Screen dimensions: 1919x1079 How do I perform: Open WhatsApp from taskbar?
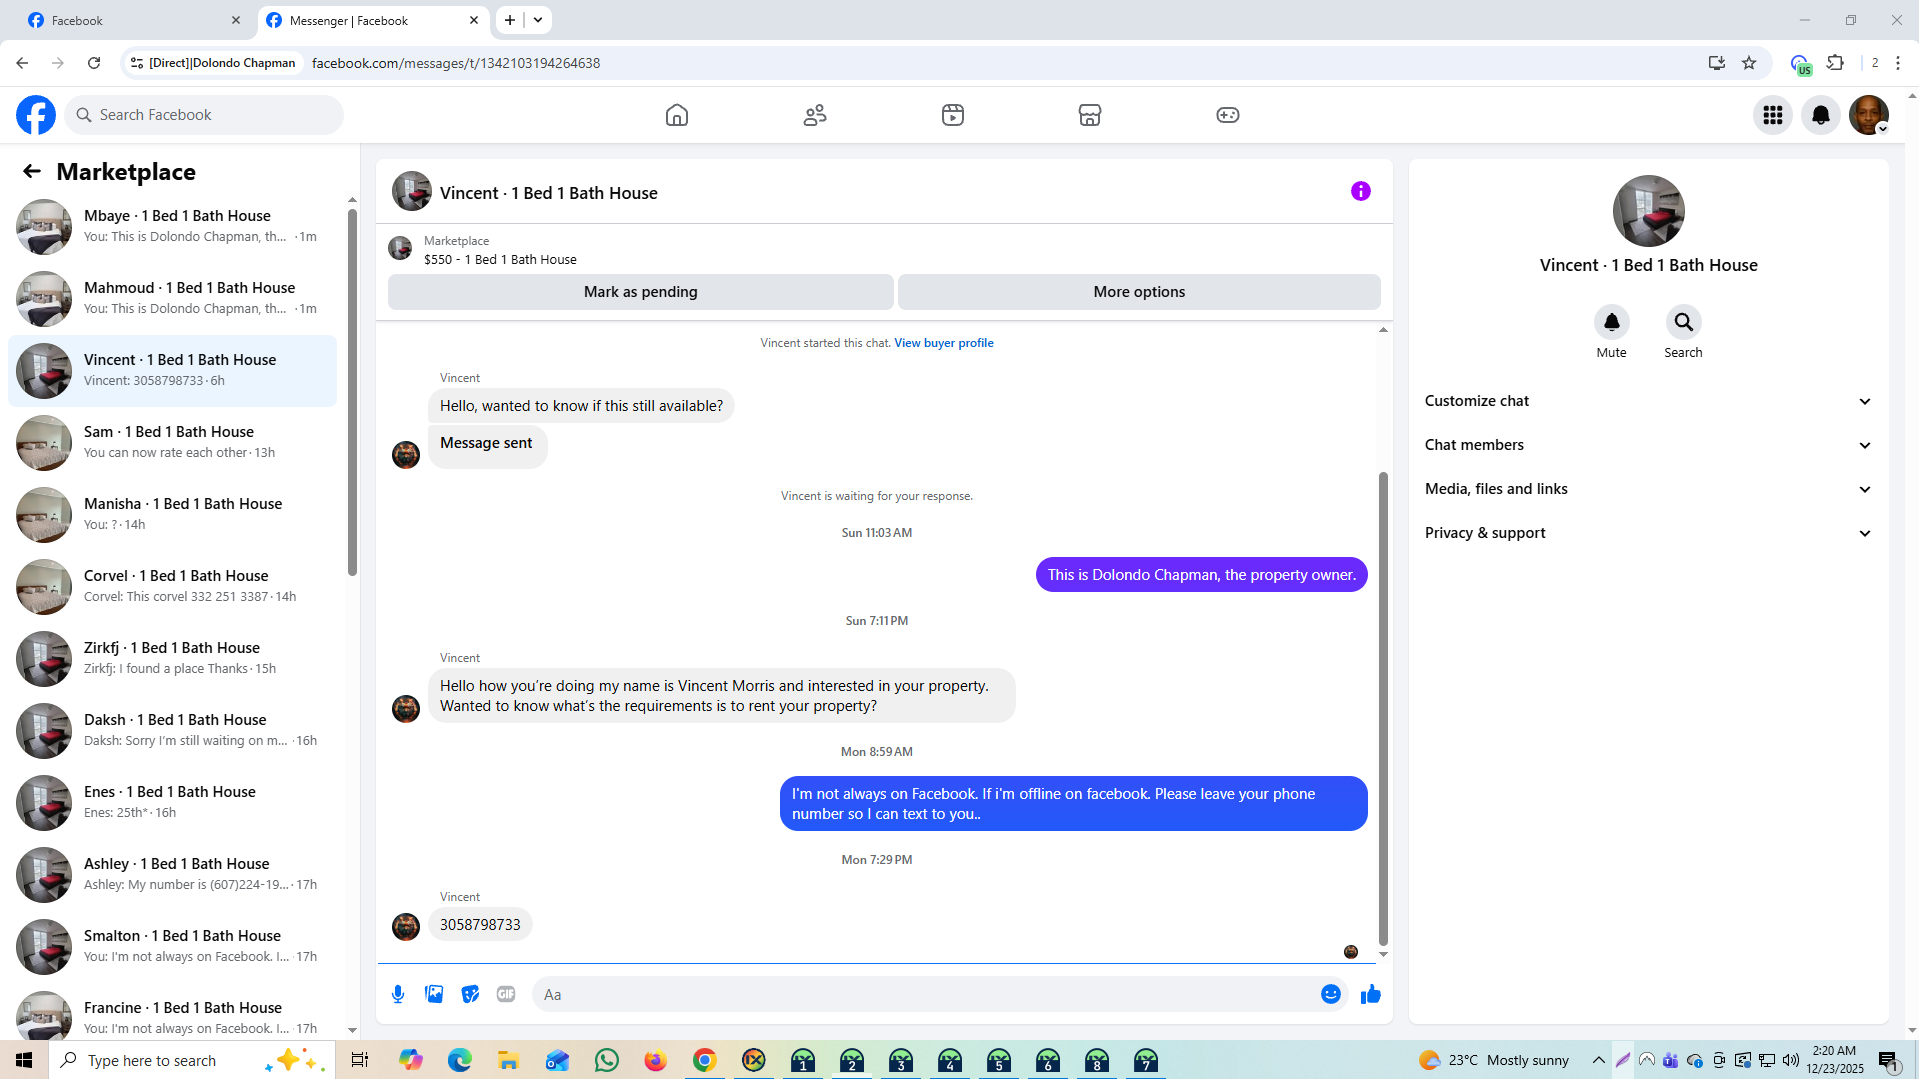point(606,1060)
